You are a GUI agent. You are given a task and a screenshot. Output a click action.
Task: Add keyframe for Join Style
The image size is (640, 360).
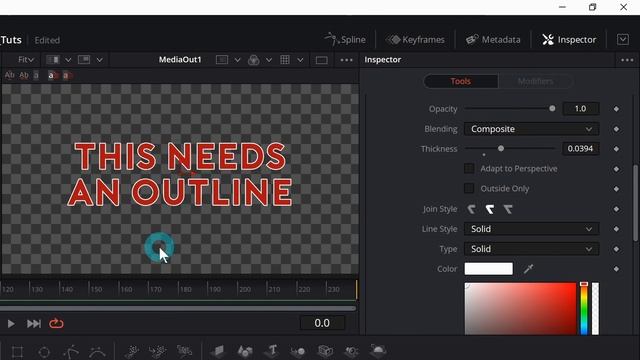(616, 209)
